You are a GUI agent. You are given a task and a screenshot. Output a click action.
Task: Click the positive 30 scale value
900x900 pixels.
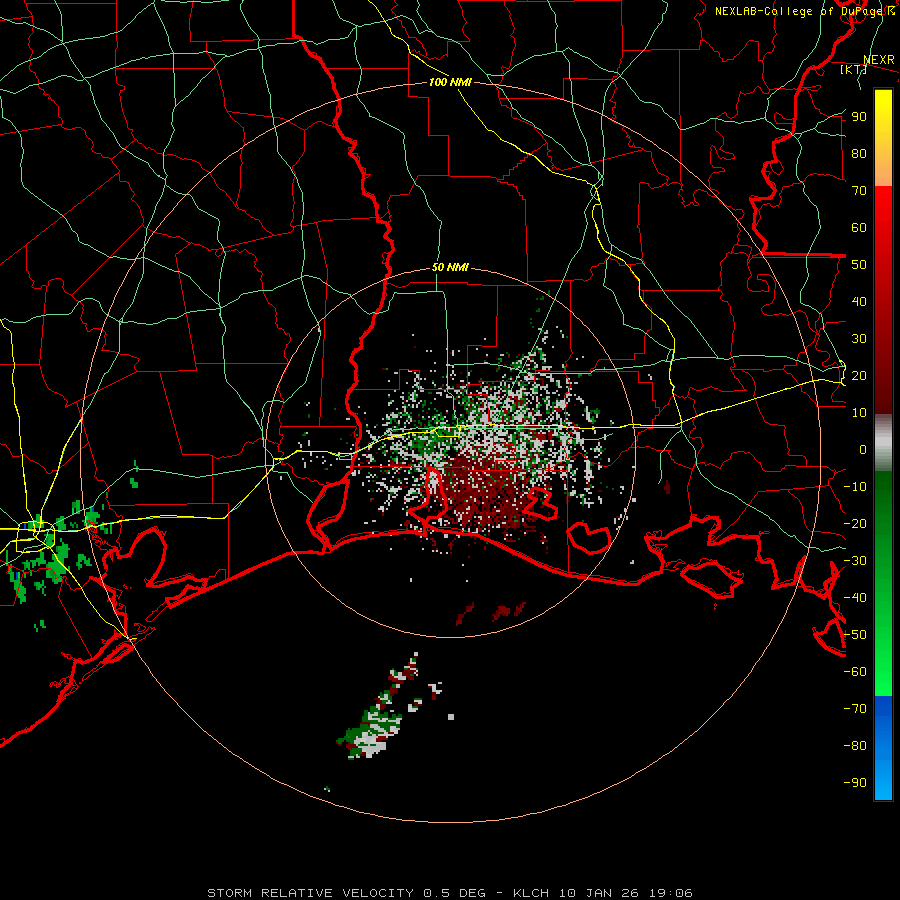point(859,339)
